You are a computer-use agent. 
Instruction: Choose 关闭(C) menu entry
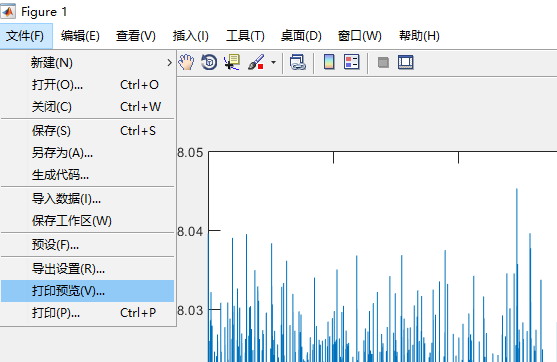coord(87,107)
